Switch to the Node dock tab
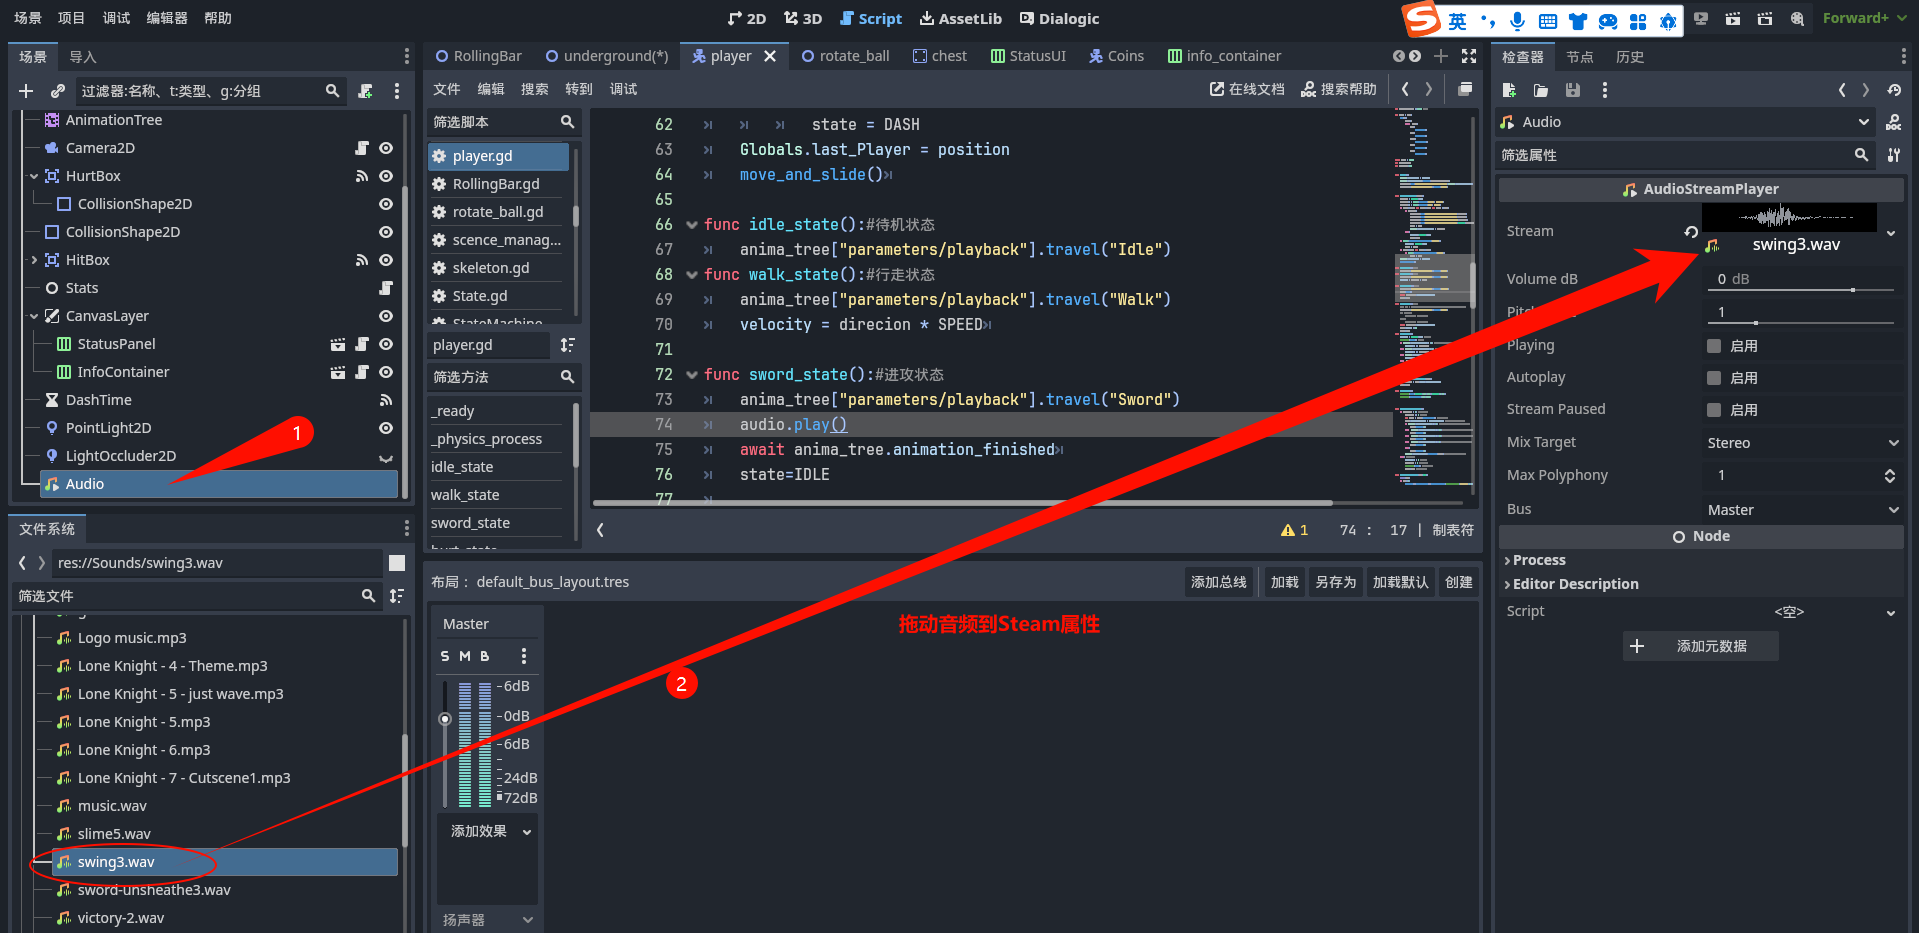This screenshot has height=933, width=1919. coord(1580,57)
